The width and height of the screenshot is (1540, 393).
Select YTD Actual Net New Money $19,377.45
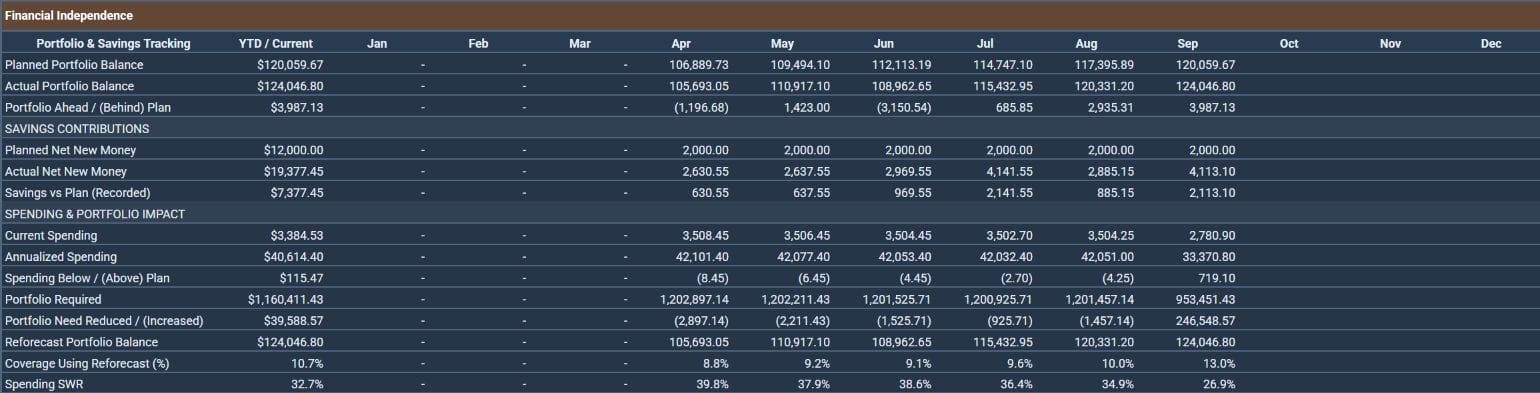pyautogui.click(x=293, y=172)
